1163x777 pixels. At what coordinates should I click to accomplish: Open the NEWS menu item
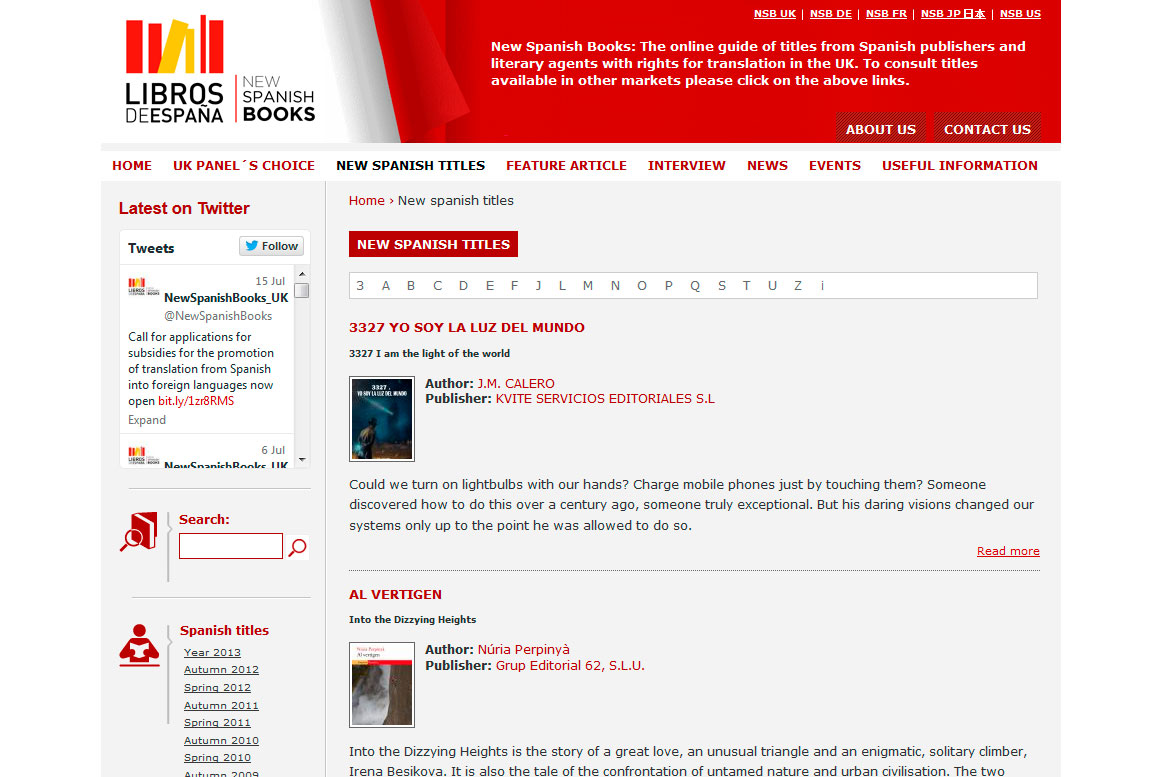pyautogui.click(x=767, y=165)
